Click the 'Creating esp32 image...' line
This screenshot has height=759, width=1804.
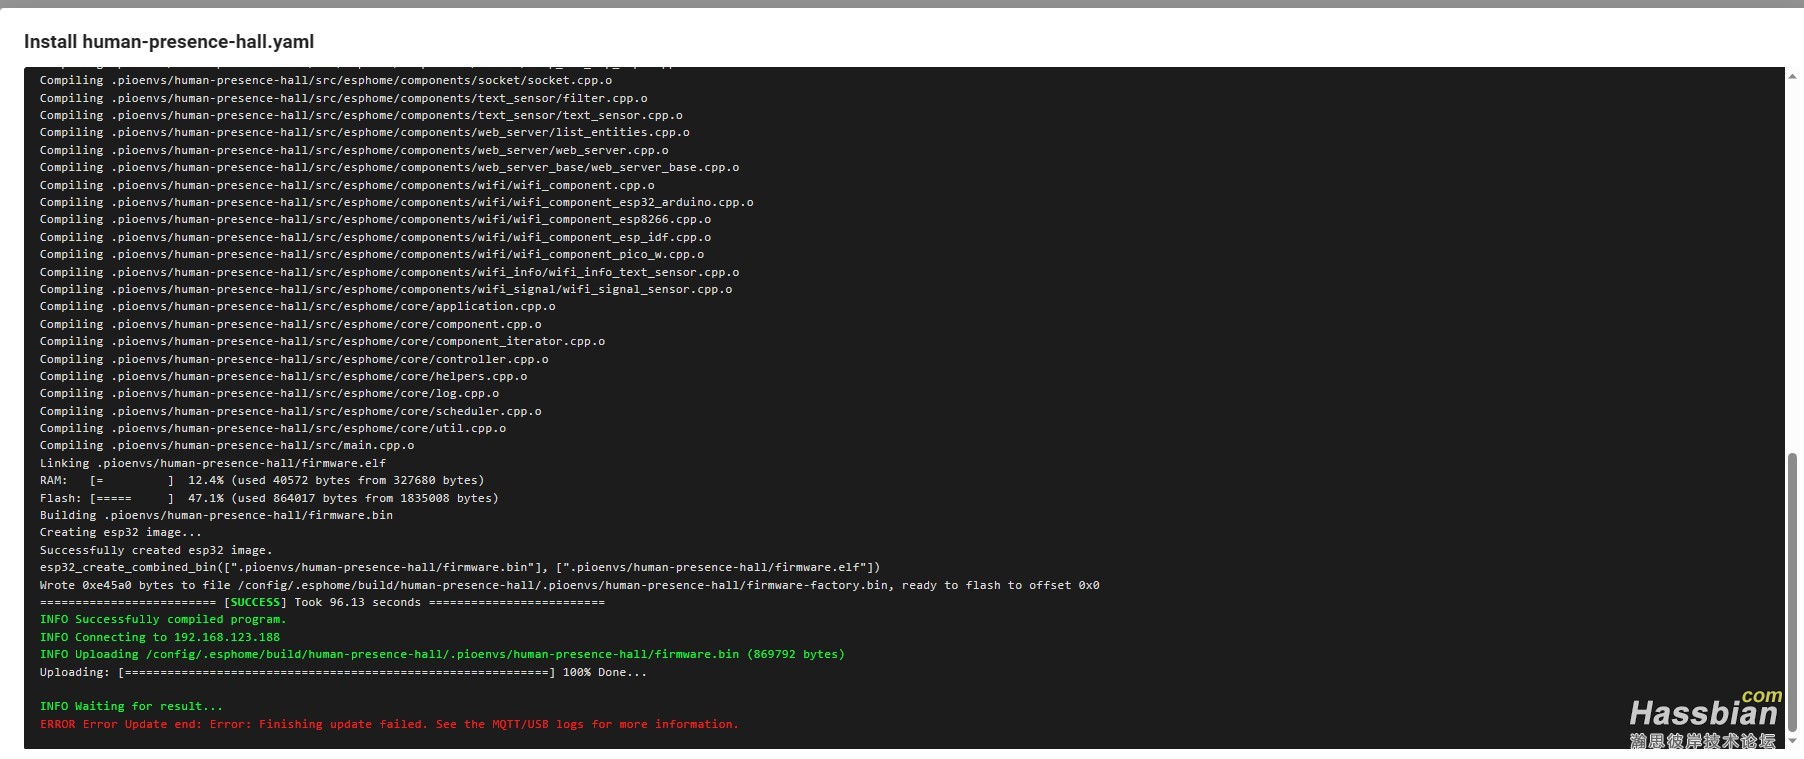(x=120, y=532)
